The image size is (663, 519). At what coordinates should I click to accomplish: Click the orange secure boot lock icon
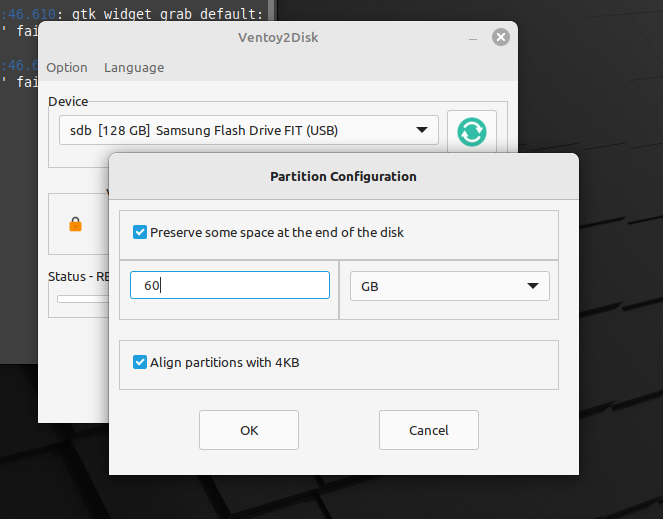75,224
